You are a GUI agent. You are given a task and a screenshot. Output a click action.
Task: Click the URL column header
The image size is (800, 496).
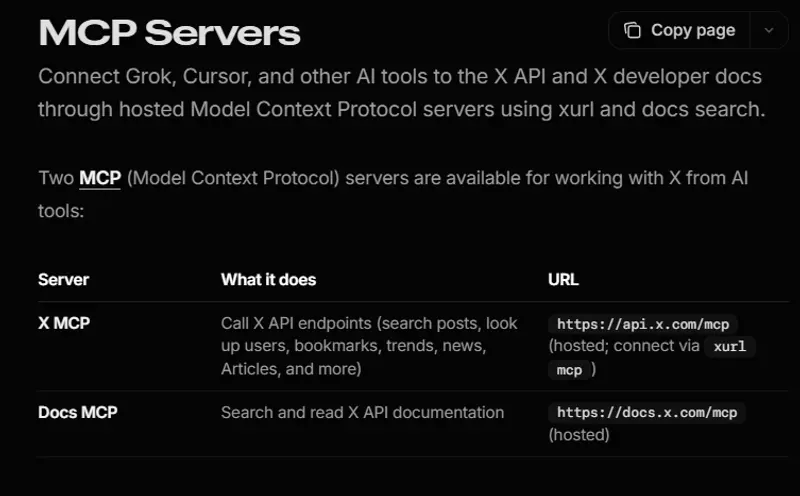563,280
